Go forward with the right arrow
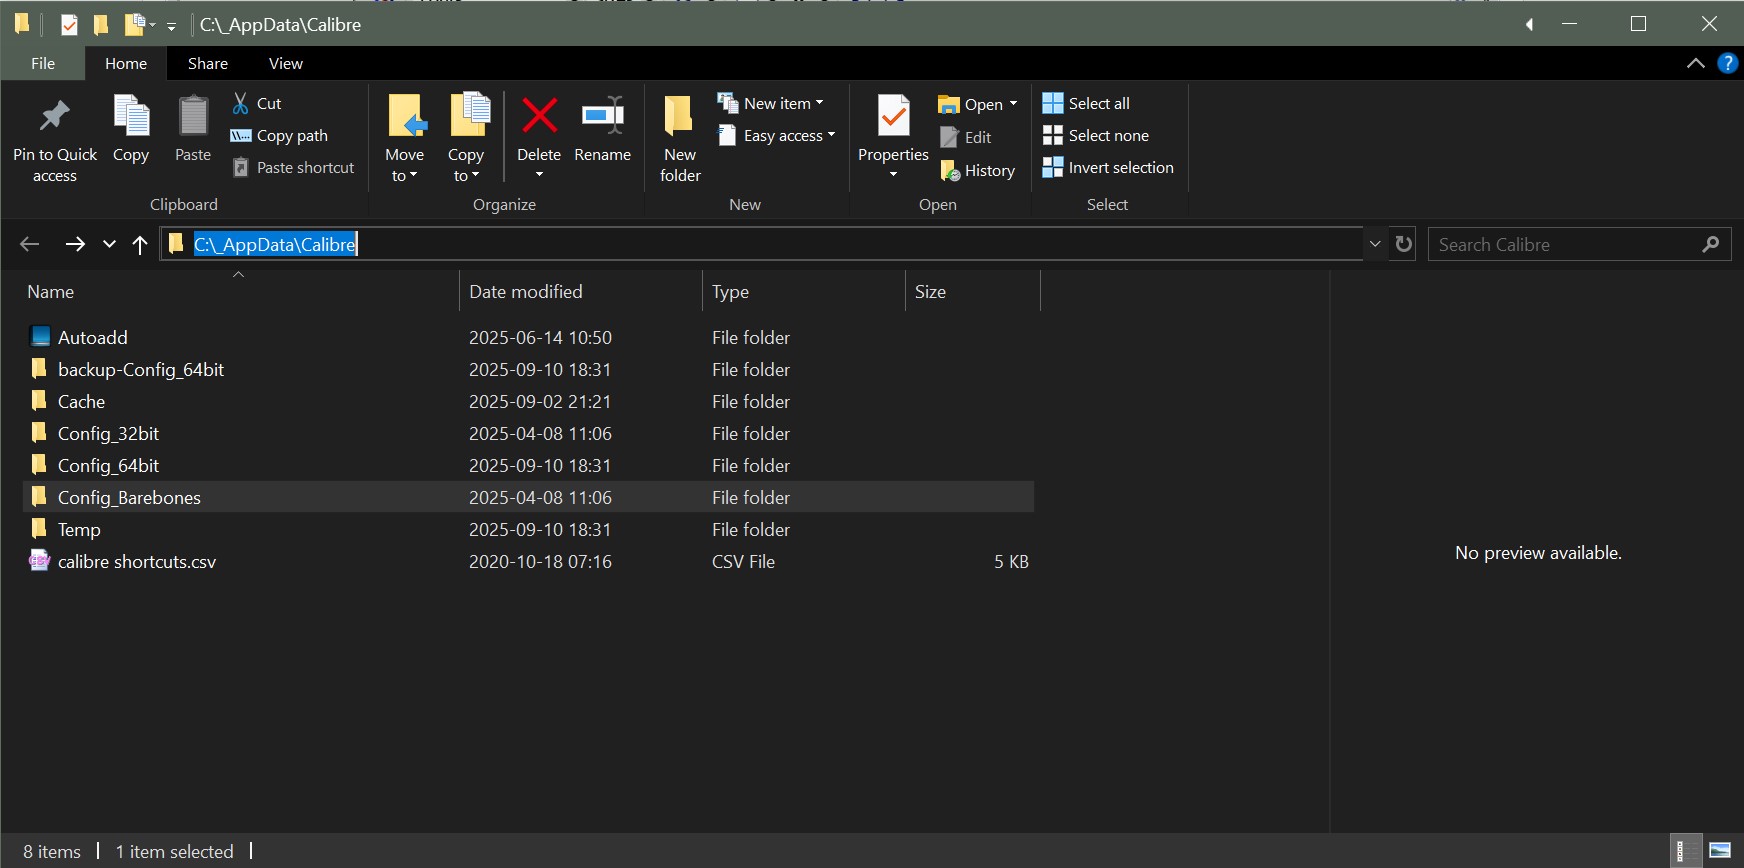The width and height of the screenshot is (1744, 868). (75, 244)
